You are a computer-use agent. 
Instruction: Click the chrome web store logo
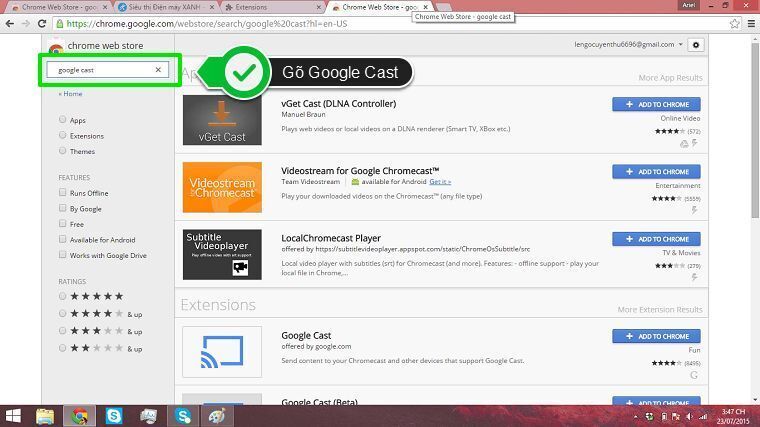click(56, 47)
